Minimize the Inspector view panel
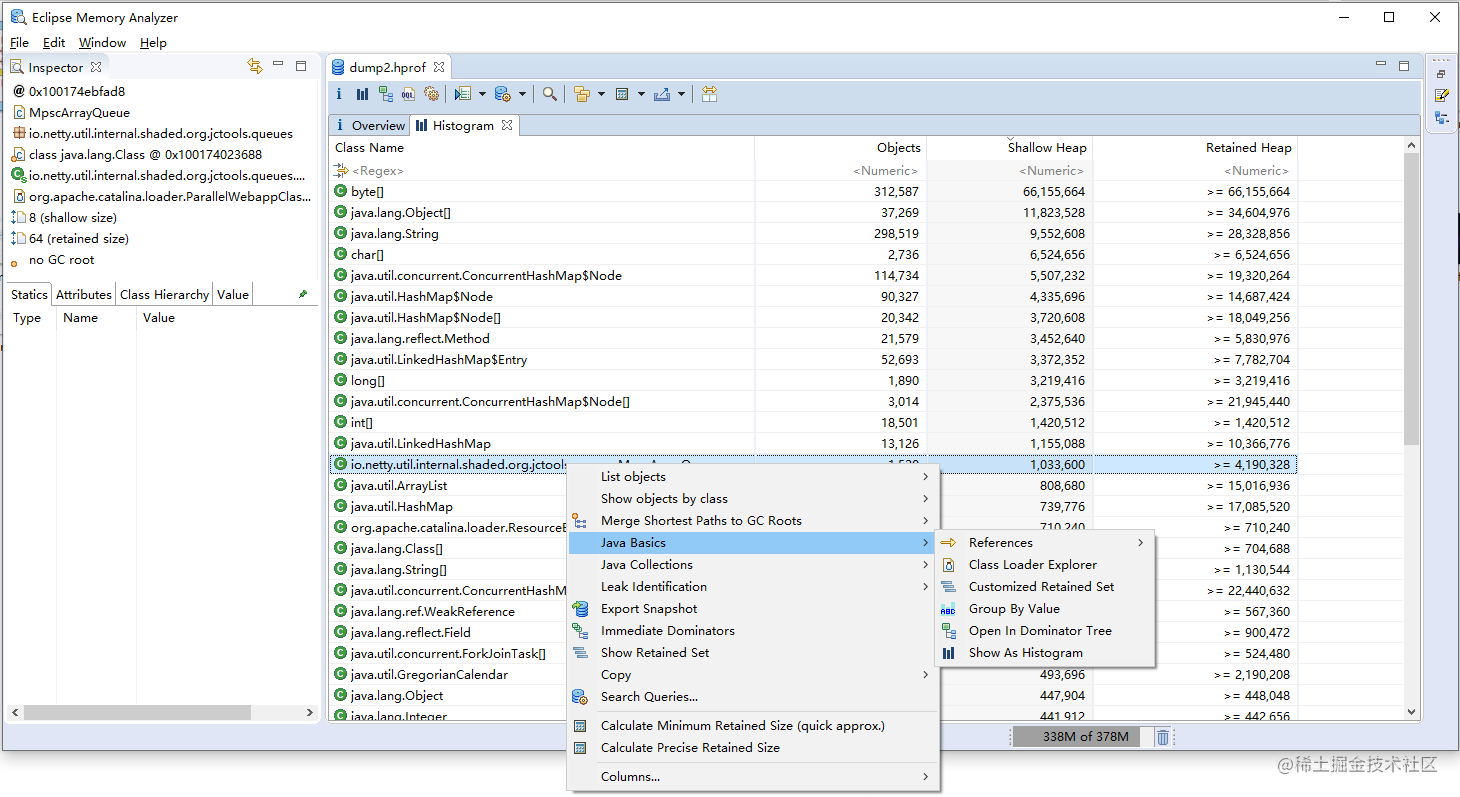The image size is (1460, 797). point(278,64)
